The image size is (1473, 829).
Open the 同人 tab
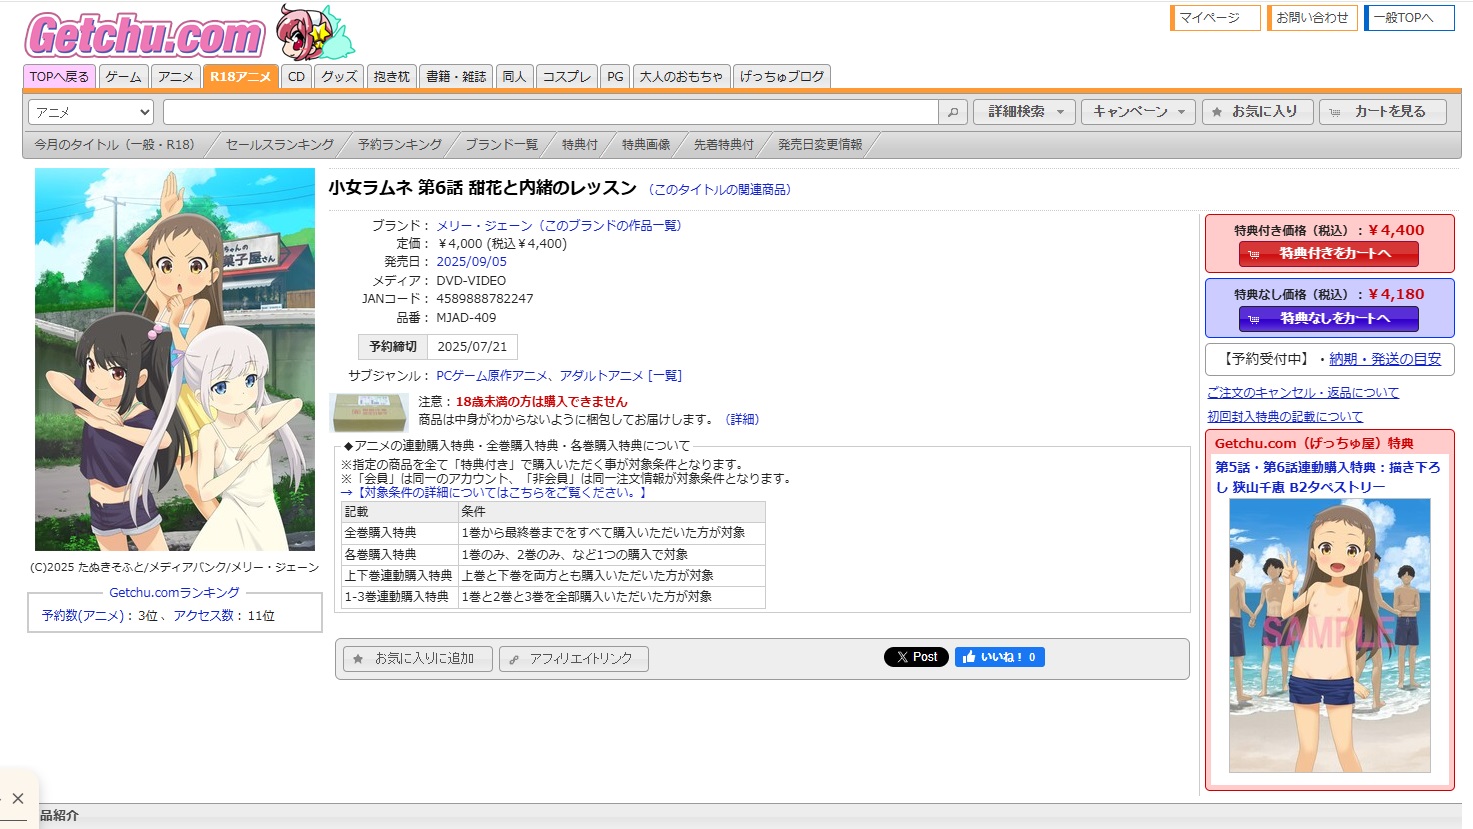(x=514, y=77)
